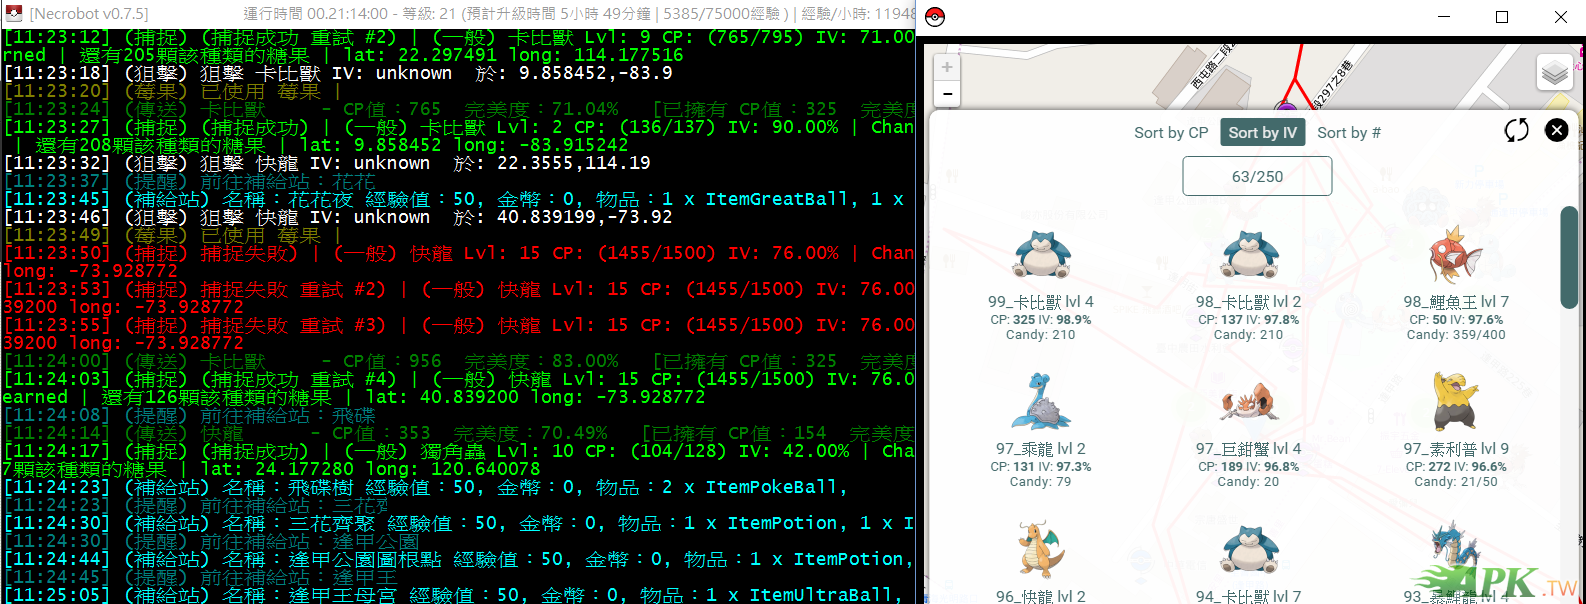Viewport: 1586px width, 604px height.
Task: Minimize the map window
Action: coord(1444,17)
